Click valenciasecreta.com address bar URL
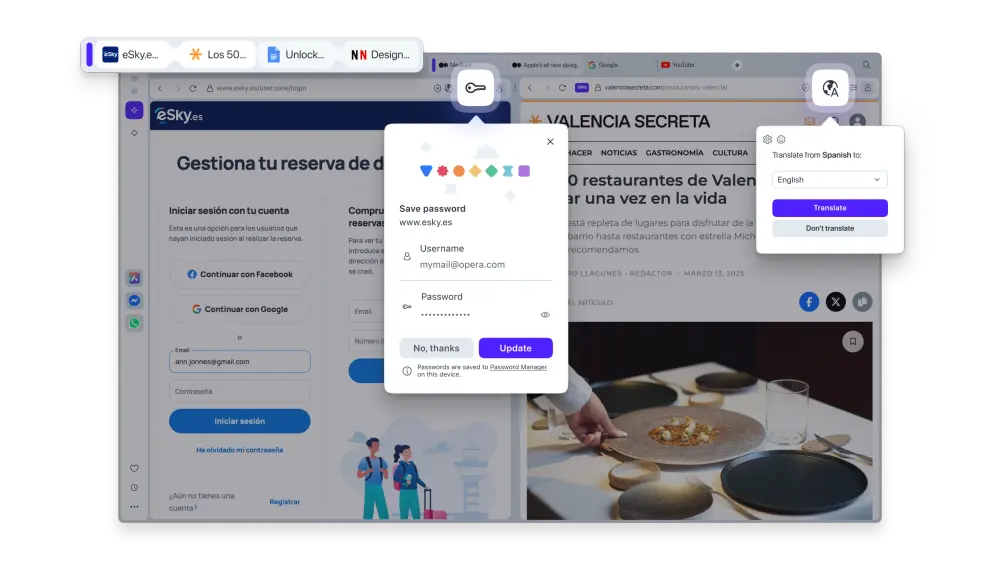 click(x=666, y=87)
